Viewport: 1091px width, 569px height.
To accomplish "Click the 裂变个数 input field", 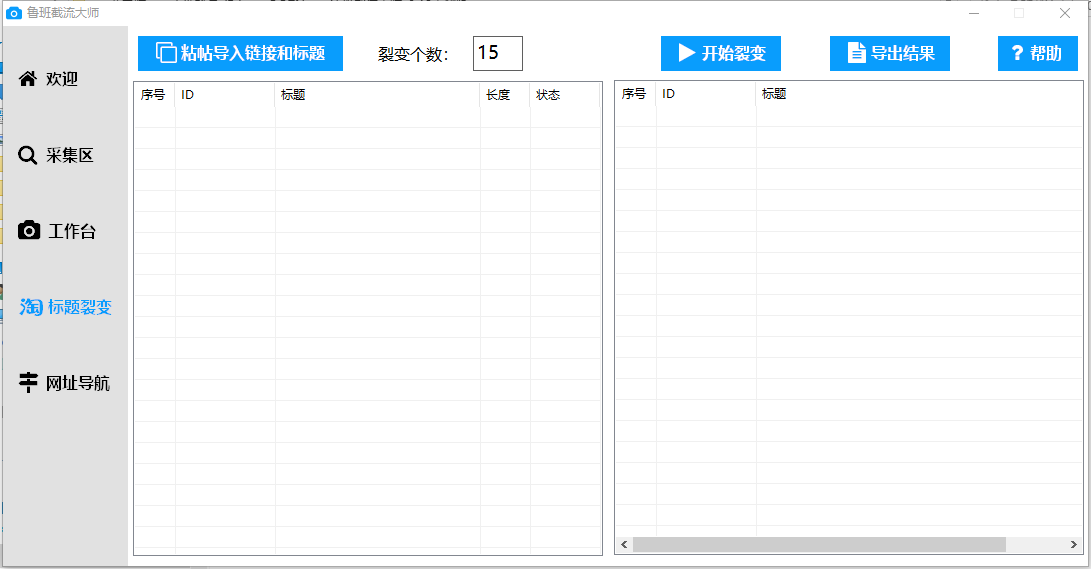I will (497, 53).
